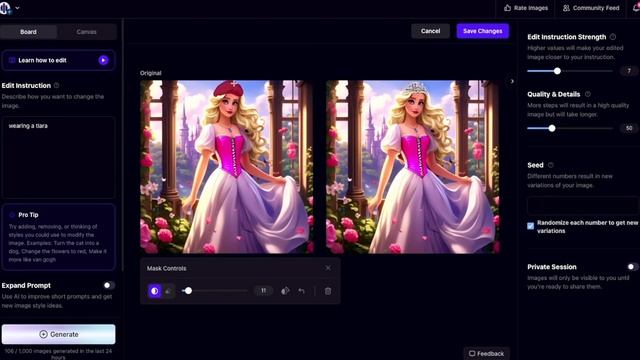Select the mask eraser tool

coord(168,291)
